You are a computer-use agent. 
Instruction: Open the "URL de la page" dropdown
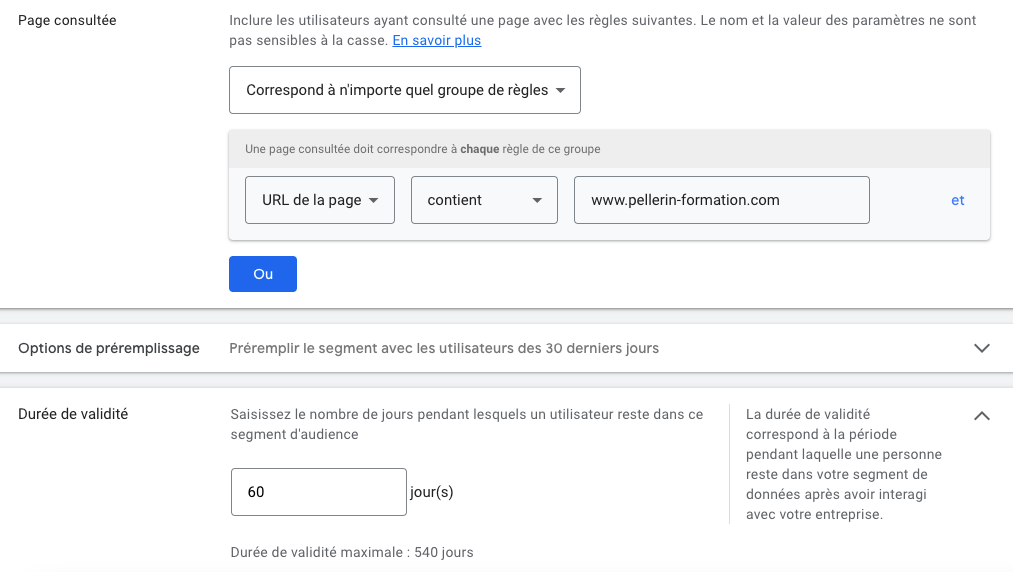click(x=311, y=200)
